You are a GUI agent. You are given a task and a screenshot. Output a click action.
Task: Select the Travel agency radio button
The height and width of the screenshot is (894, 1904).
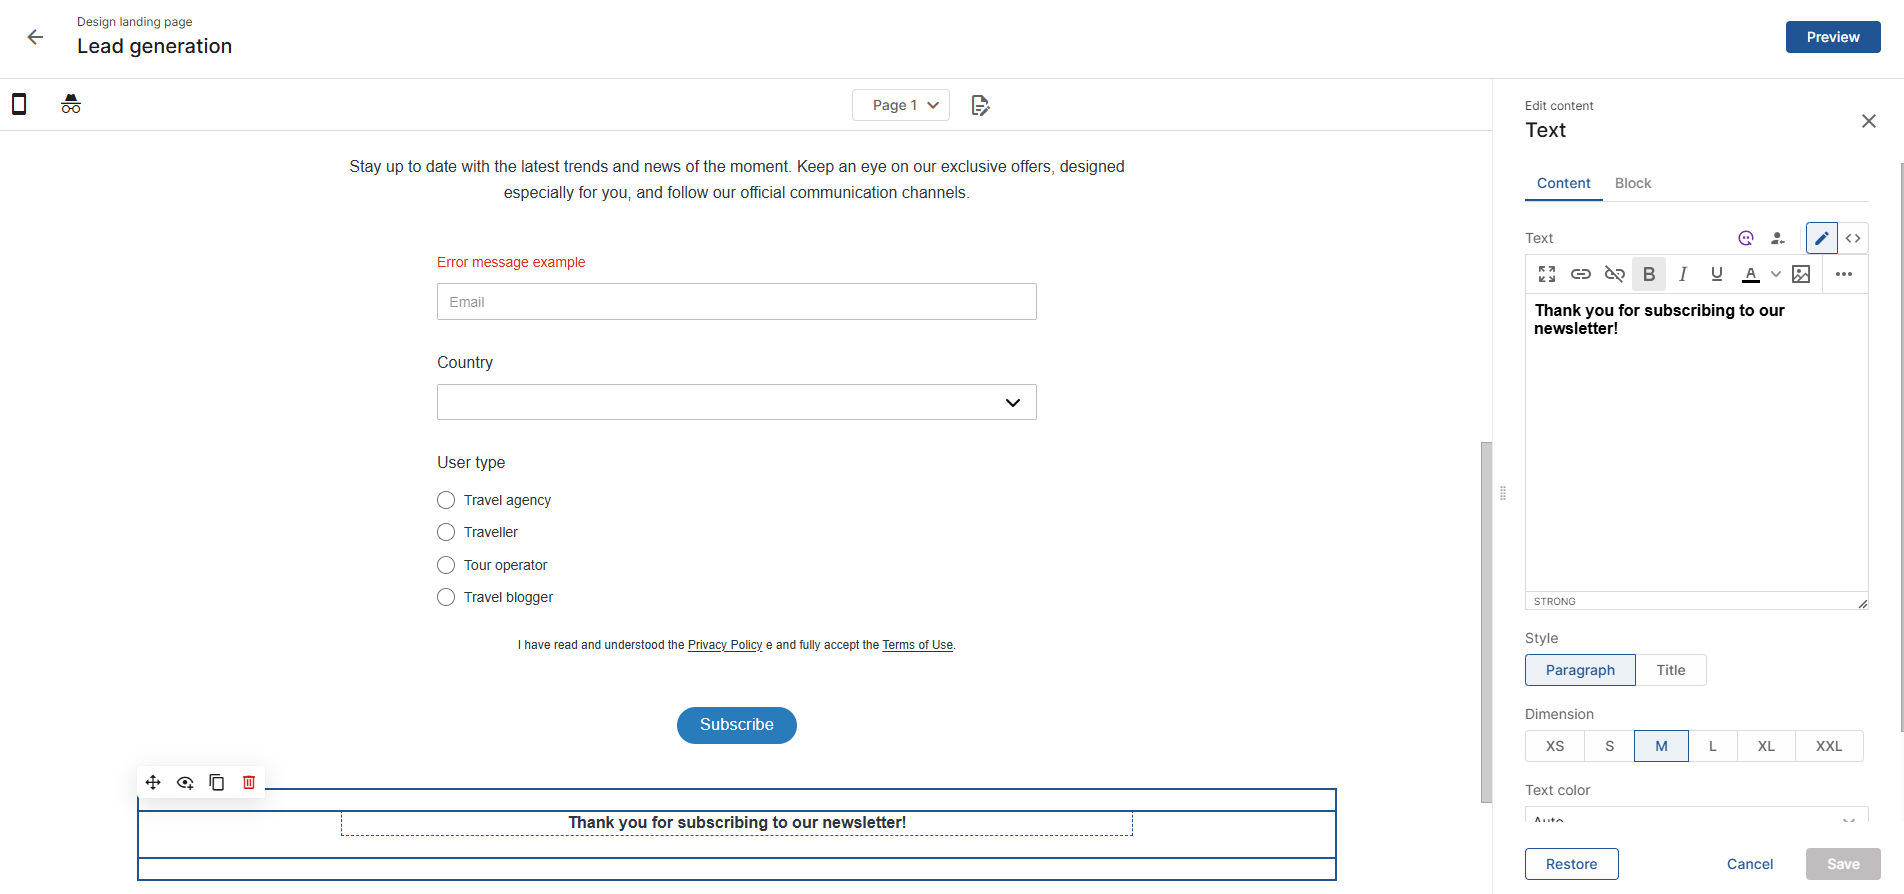click(x=446, y=500)
